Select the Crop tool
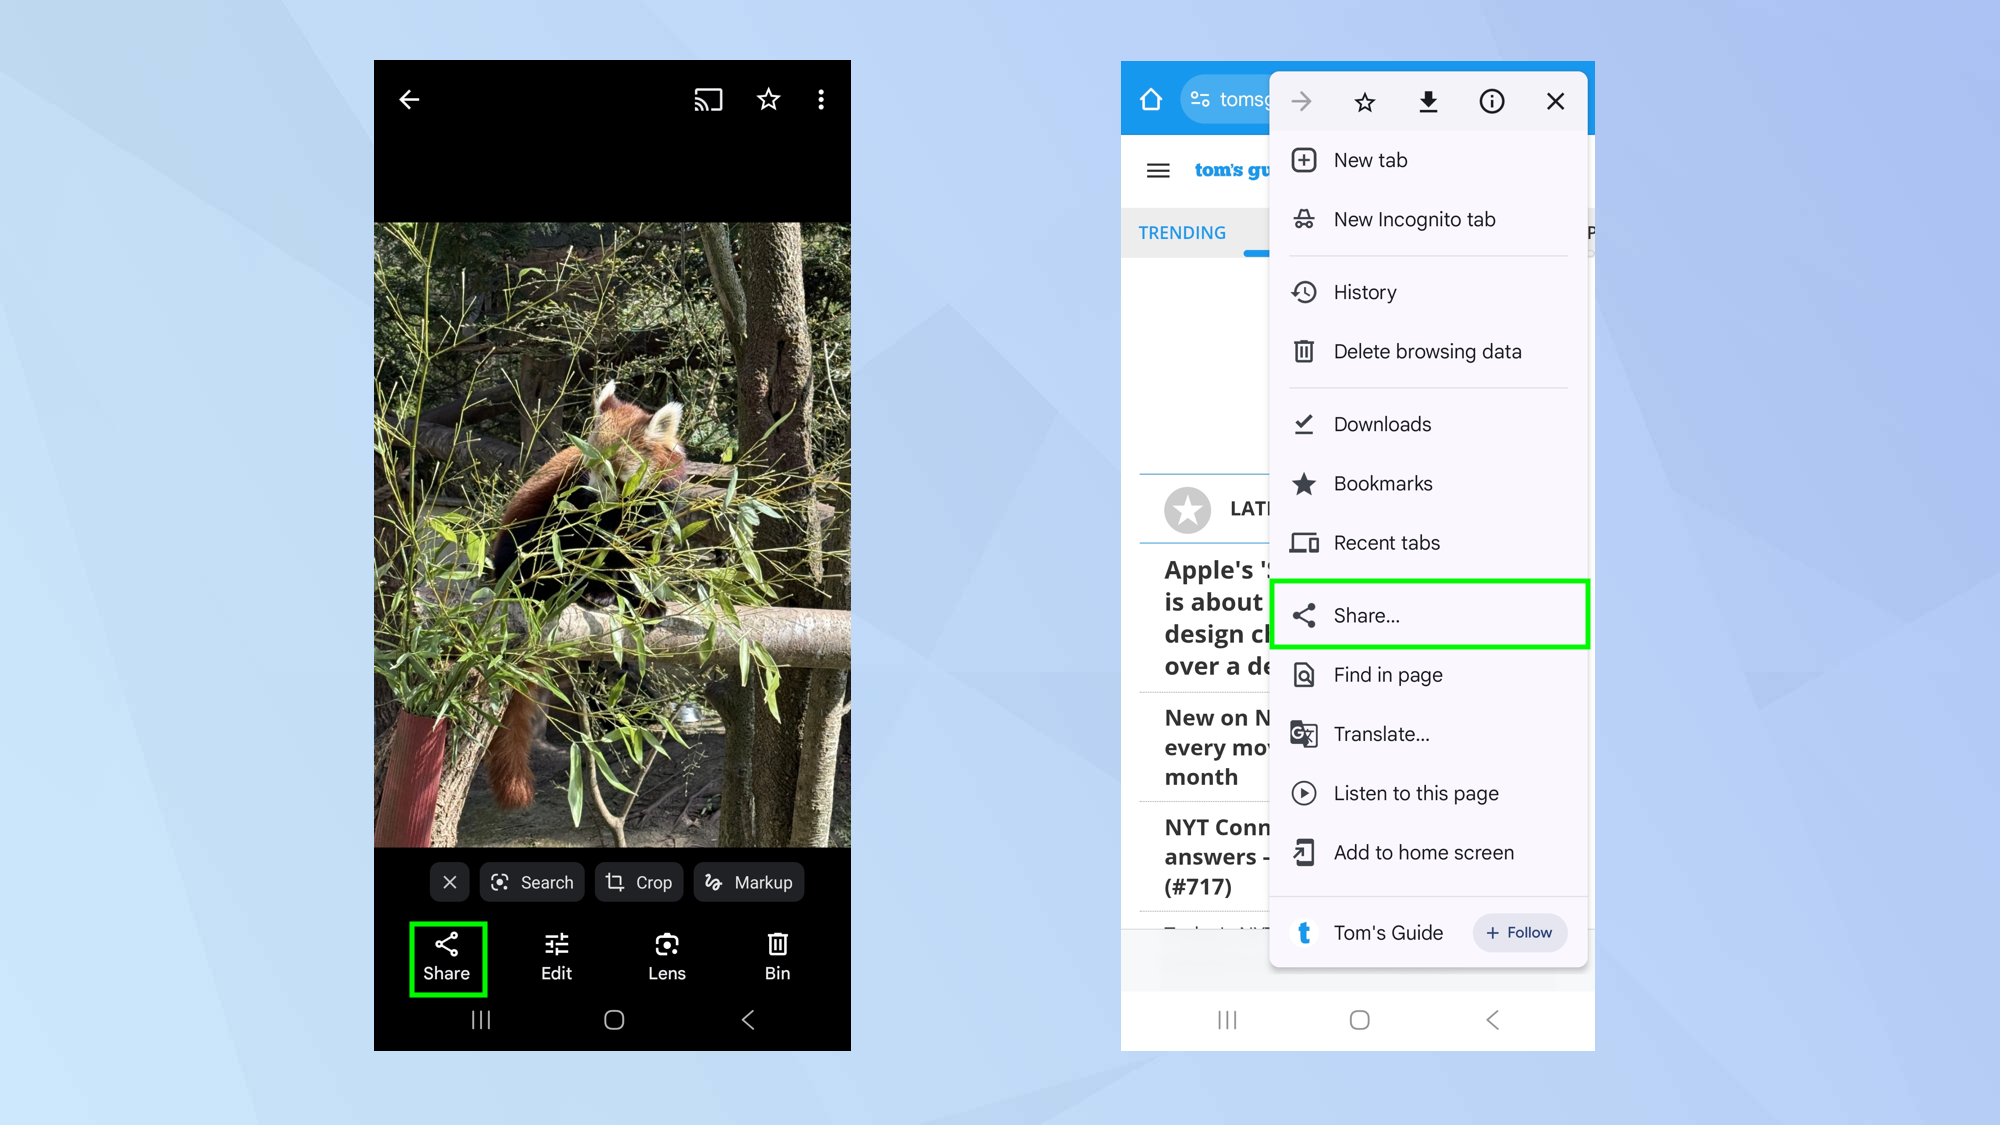Screen dimensions: 2000x1125 tap(639, 882)
